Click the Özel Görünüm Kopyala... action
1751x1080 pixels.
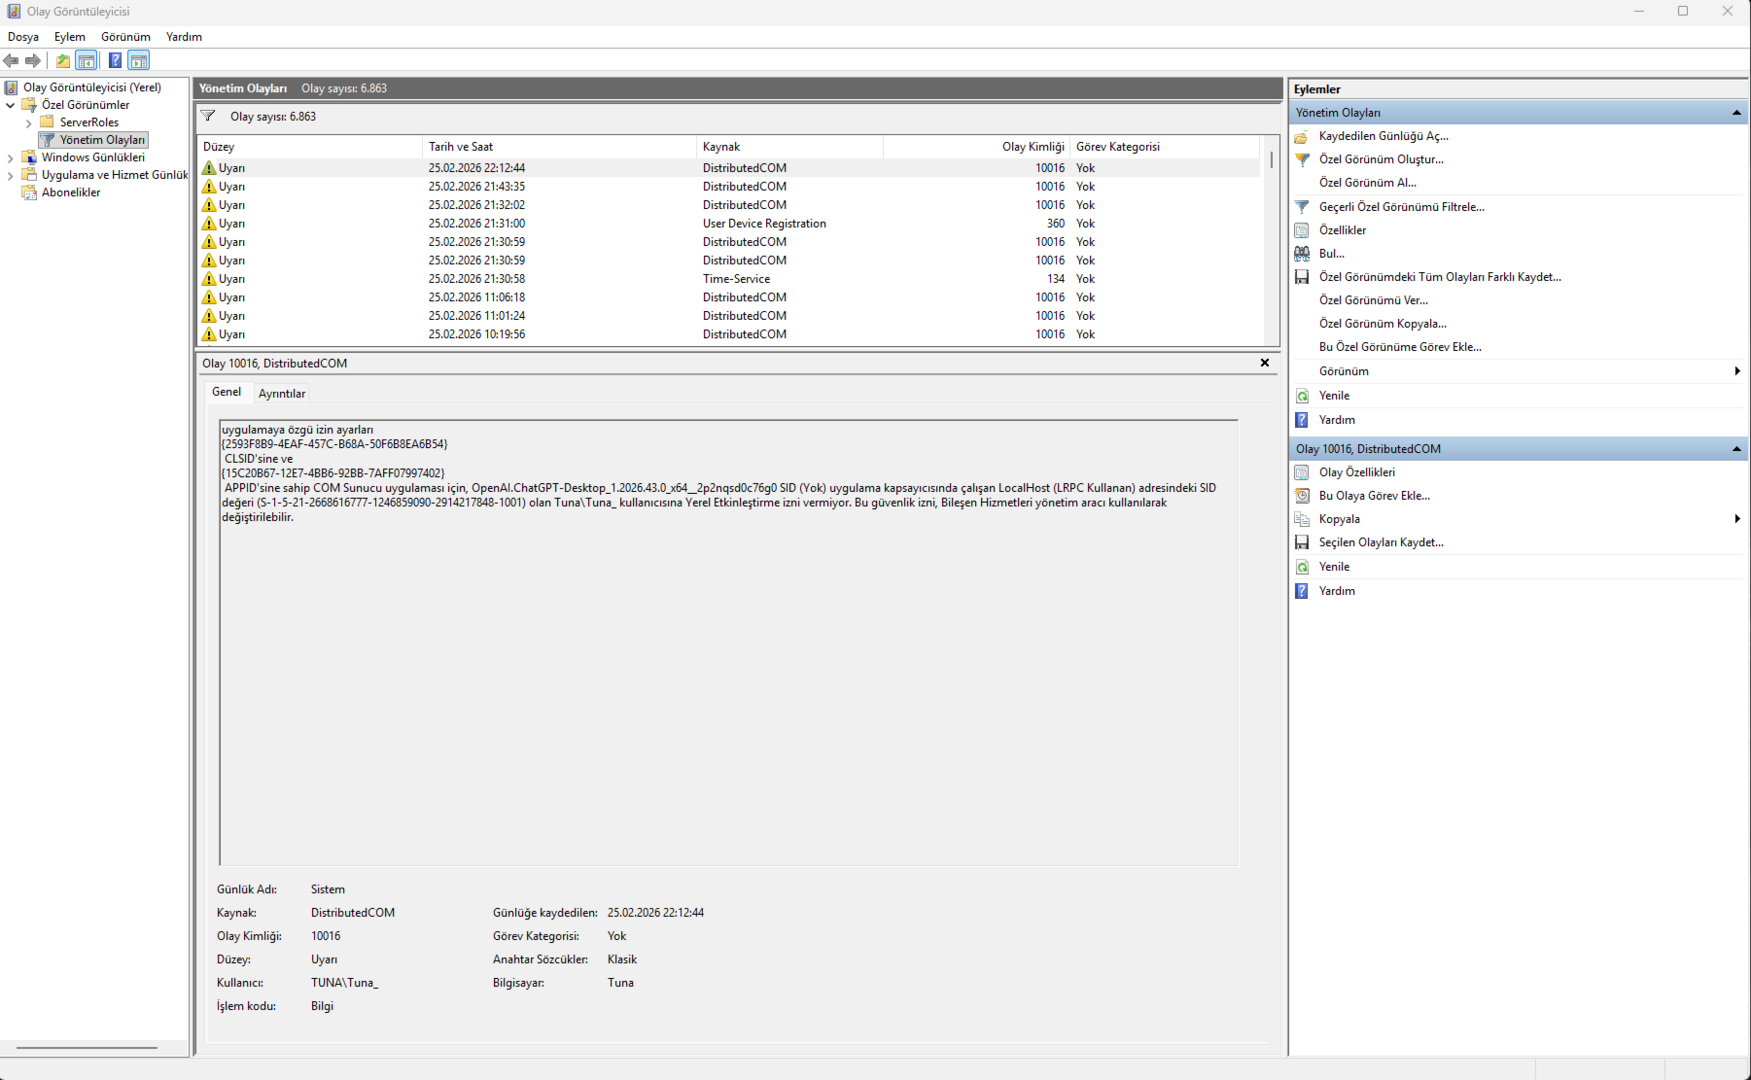[1382, 324]
